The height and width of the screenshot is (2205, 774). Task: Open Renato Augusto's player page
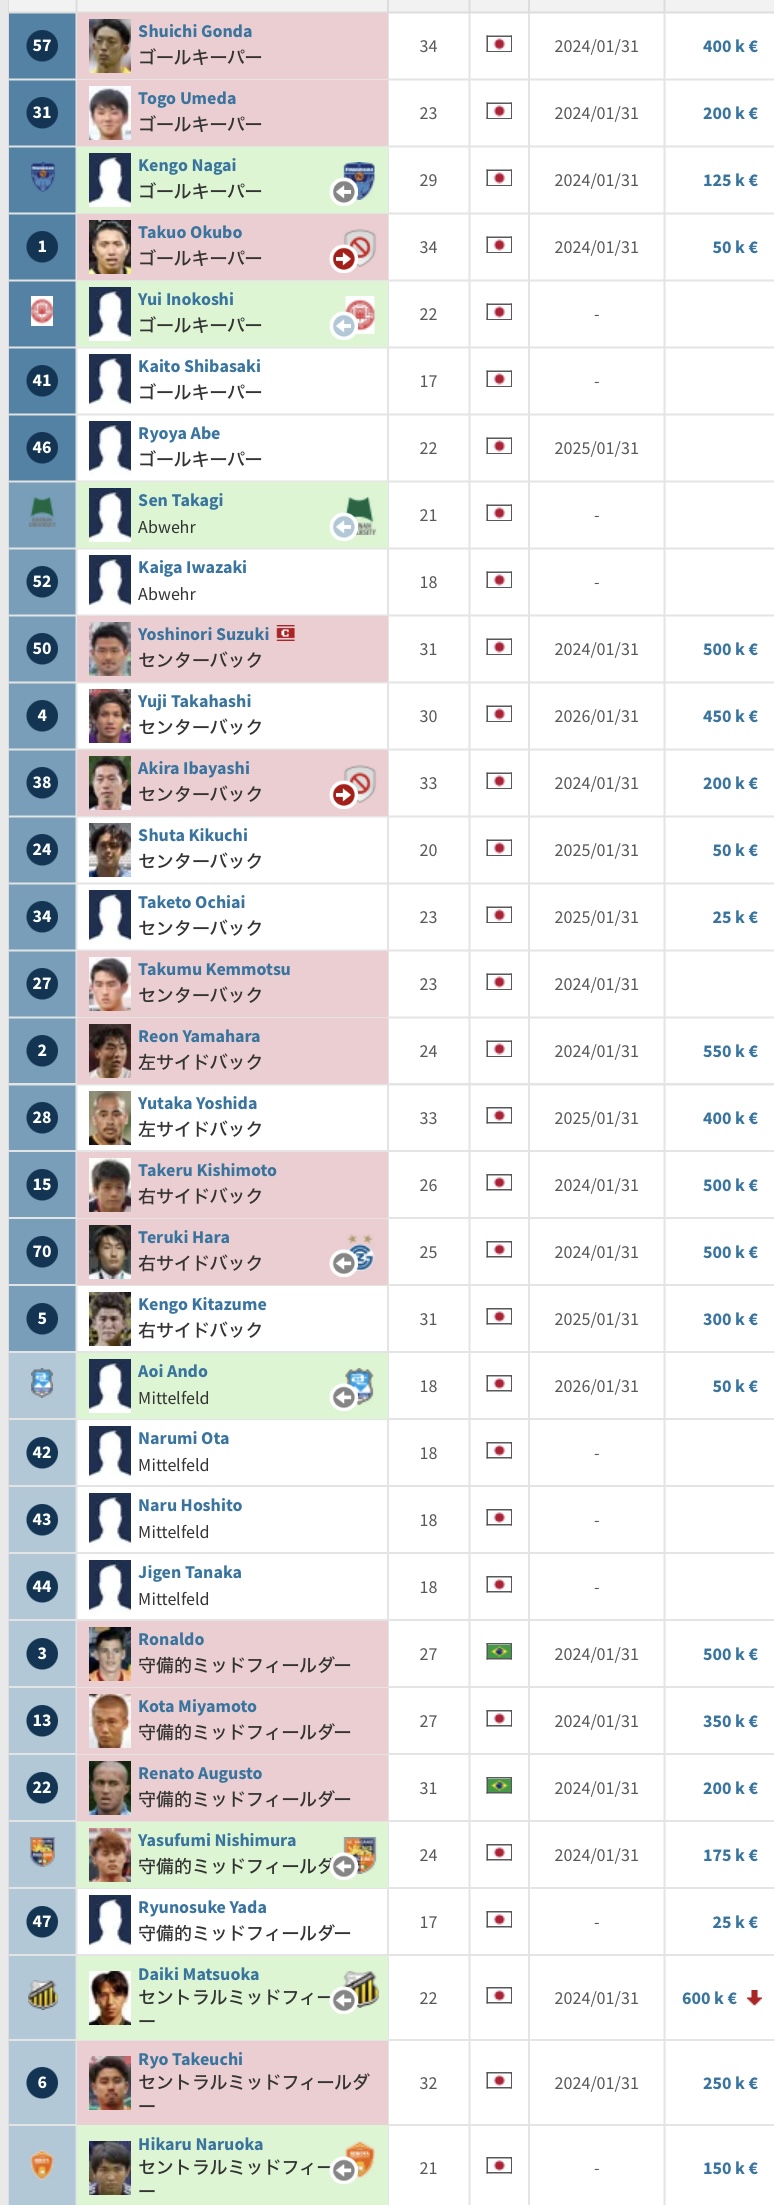(x=200, y=1773)
